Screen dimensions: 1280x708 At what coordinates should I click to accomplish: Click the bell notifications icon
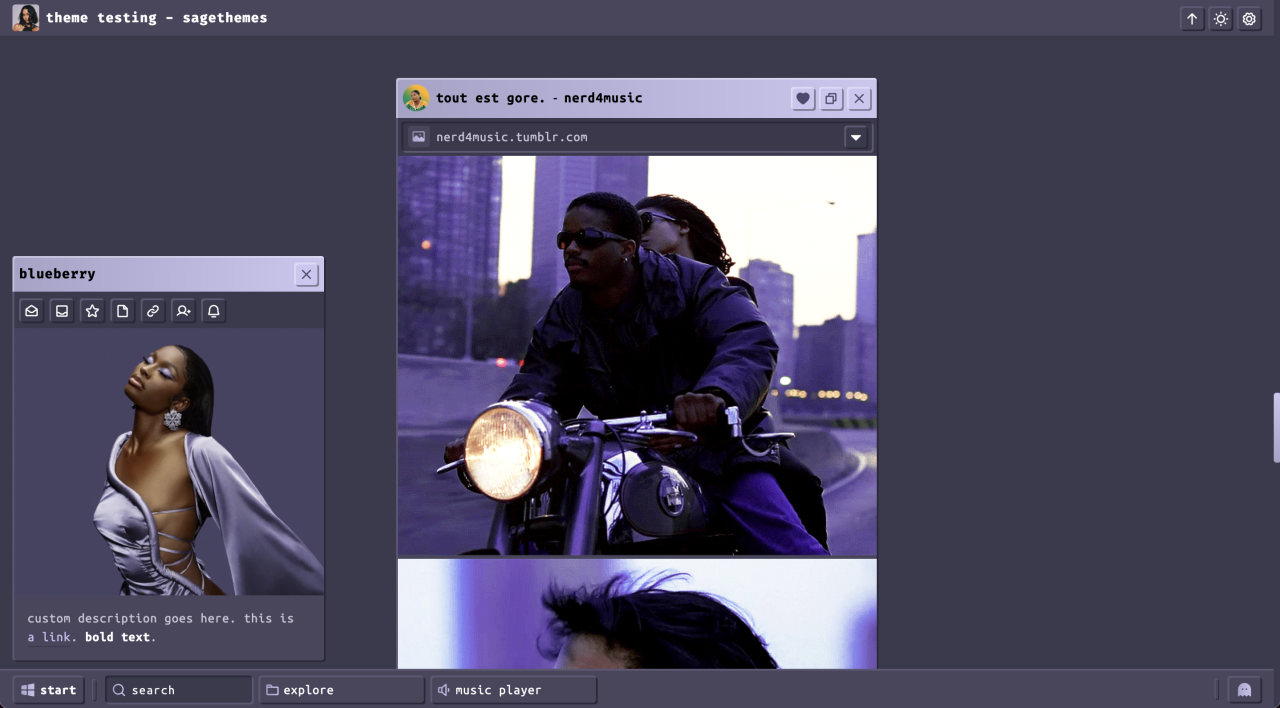coord(213,311)
